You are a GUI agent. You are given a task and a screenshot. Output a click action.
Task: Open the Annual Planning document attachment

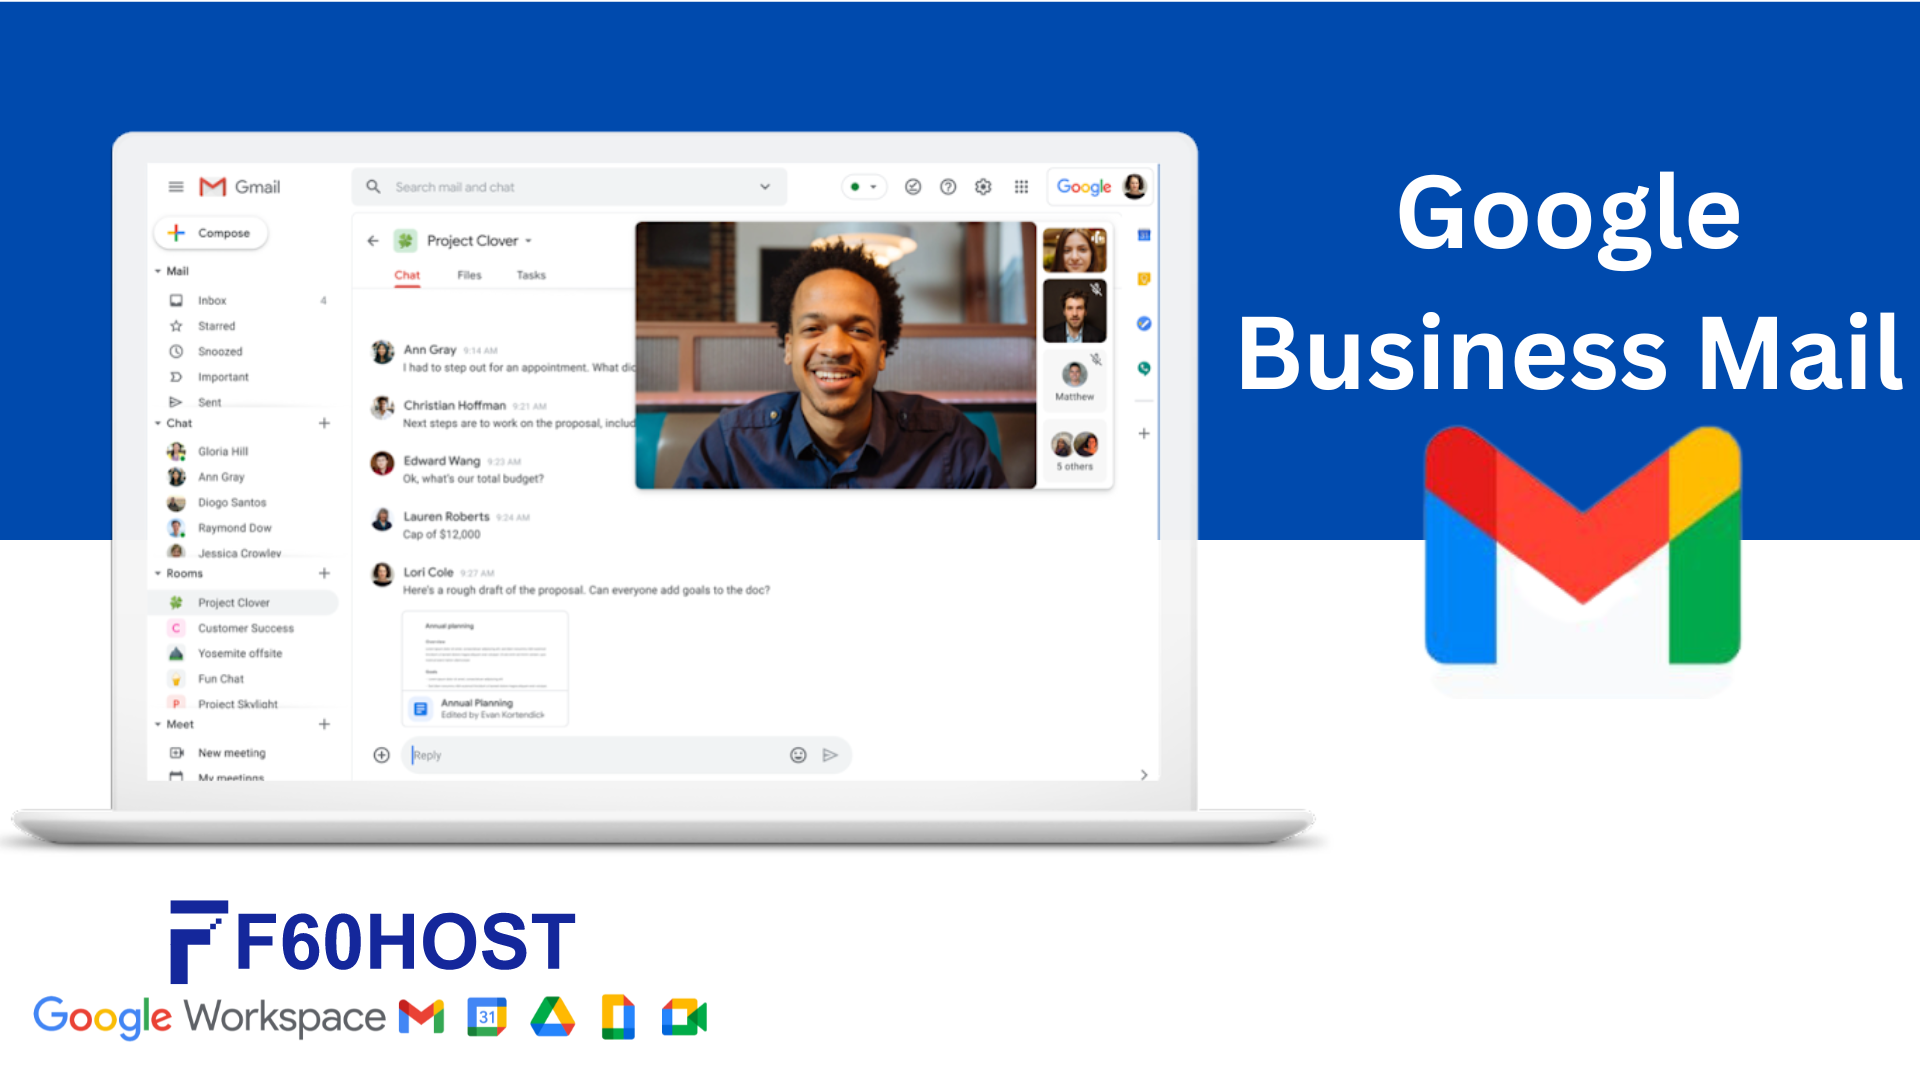[485, 668]
